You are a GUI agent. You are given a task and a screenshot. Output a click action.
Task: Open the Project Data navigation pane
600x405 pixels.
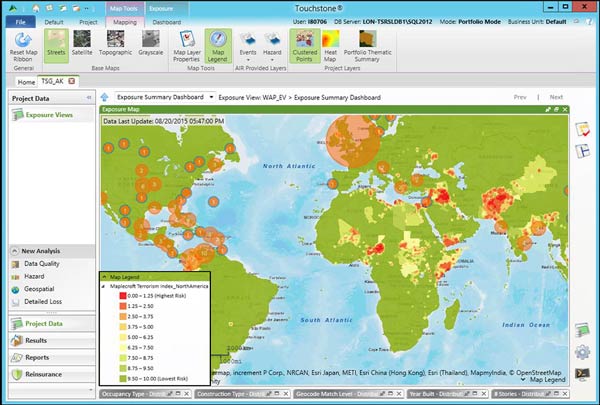(x=52, y=324)
